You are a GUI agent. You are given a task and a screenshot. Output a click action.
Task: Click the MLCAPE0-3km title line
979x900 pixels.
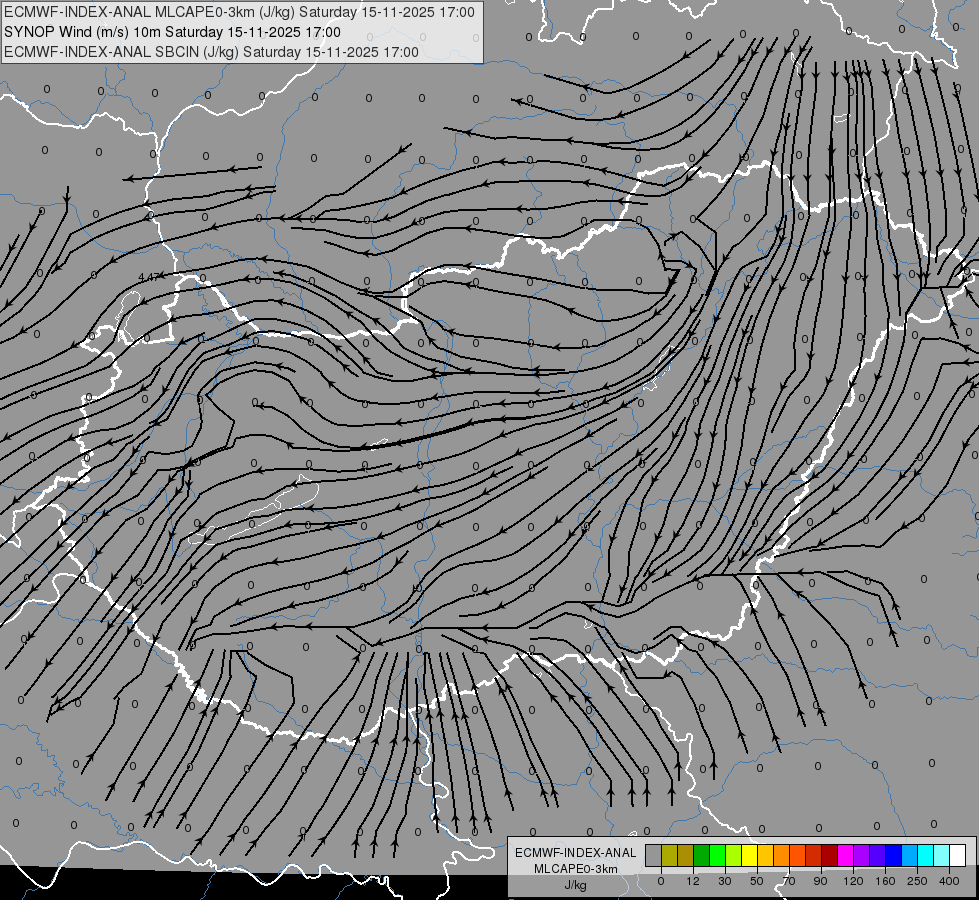pyautogui.click(x=239, y=12)
